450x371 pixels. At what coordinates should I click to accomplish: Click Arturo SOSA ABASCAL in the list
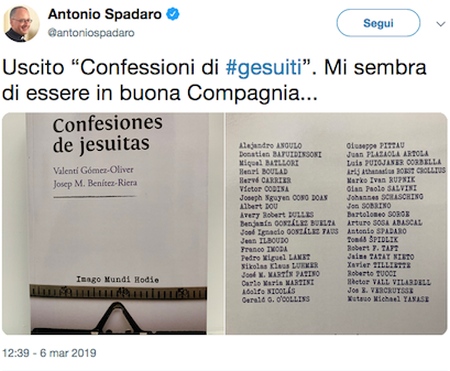tap(385, 222)
